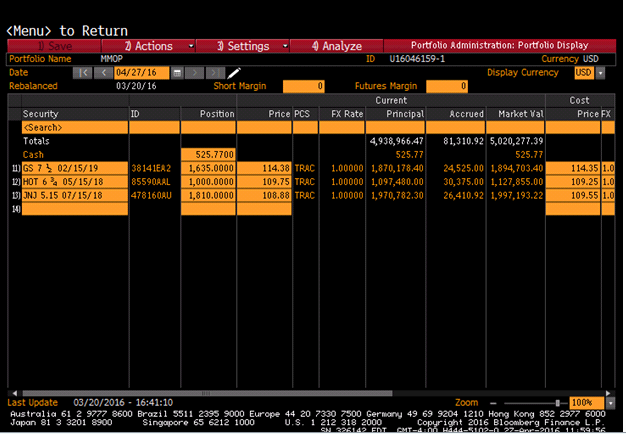Open the calendar date picker
The width and height of the screenshot is (626, 434).
(x=177, y=73)
